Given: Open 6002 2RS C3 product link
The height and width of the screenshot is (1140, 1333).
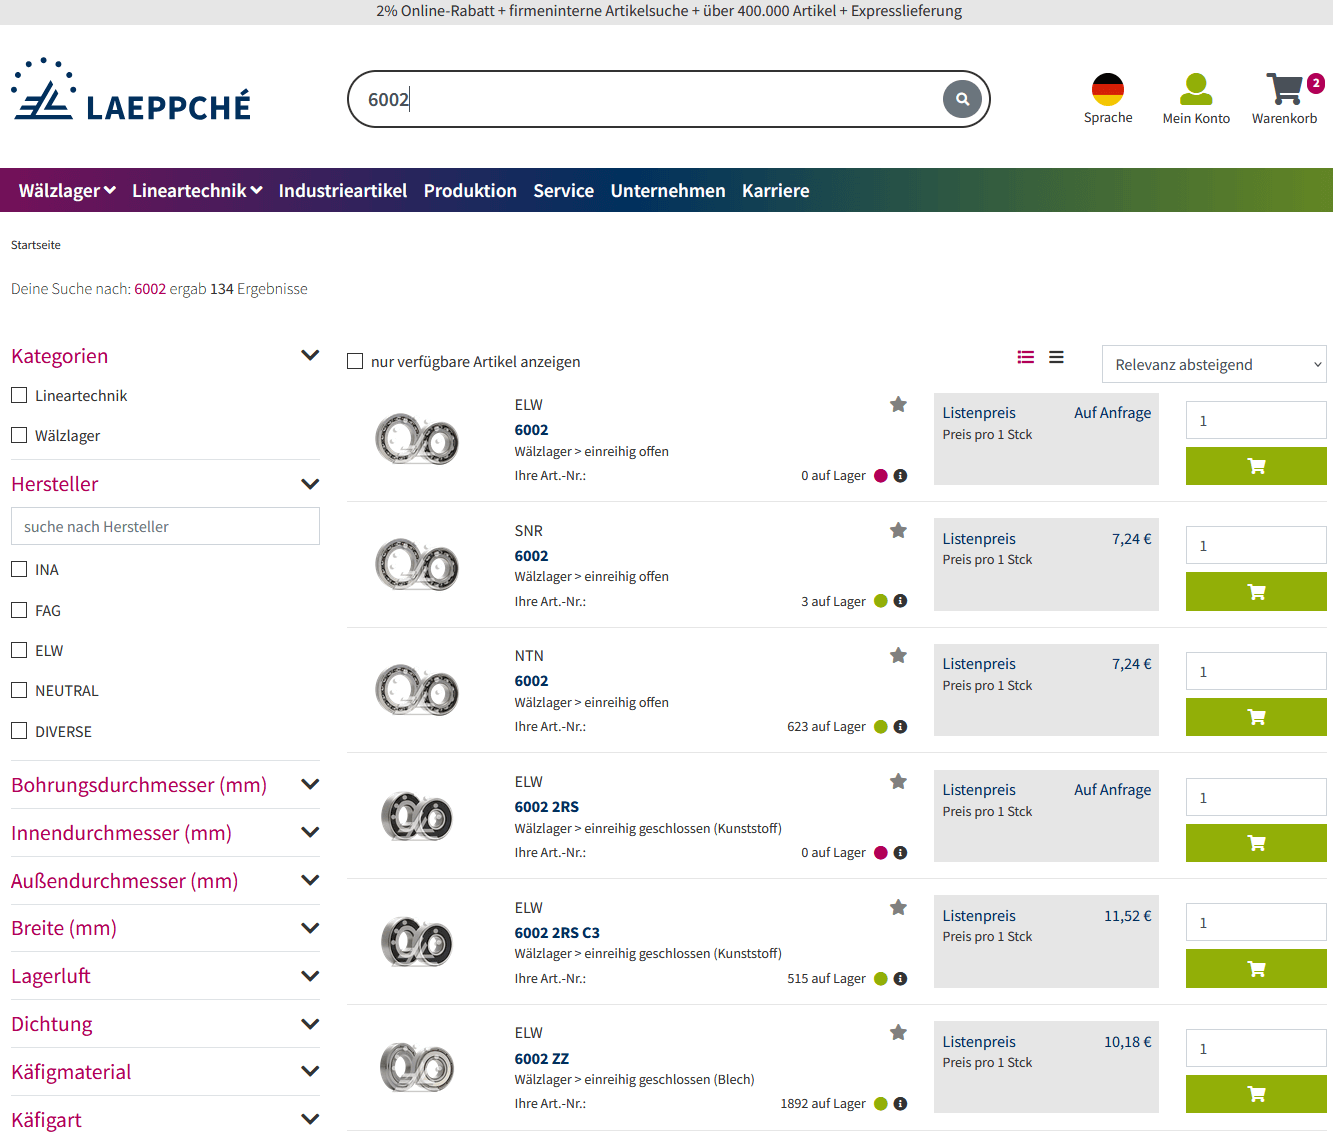Looking at the screenshot, I should click(x=558, y=933).
